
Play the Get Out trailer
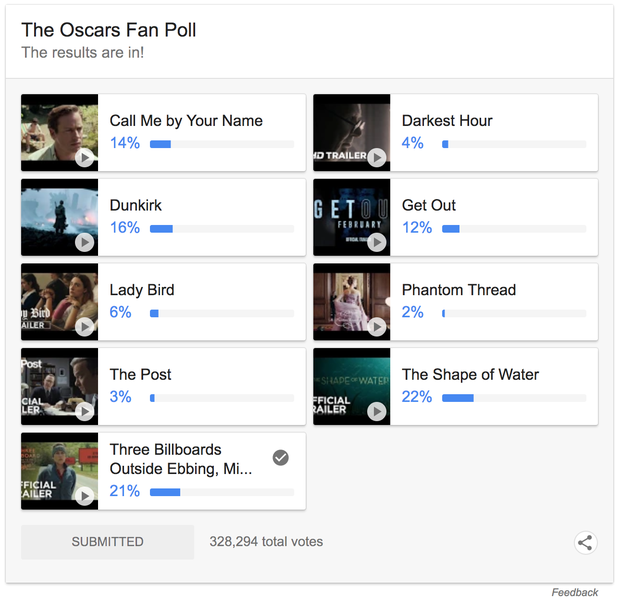click(x=377, y=242)
